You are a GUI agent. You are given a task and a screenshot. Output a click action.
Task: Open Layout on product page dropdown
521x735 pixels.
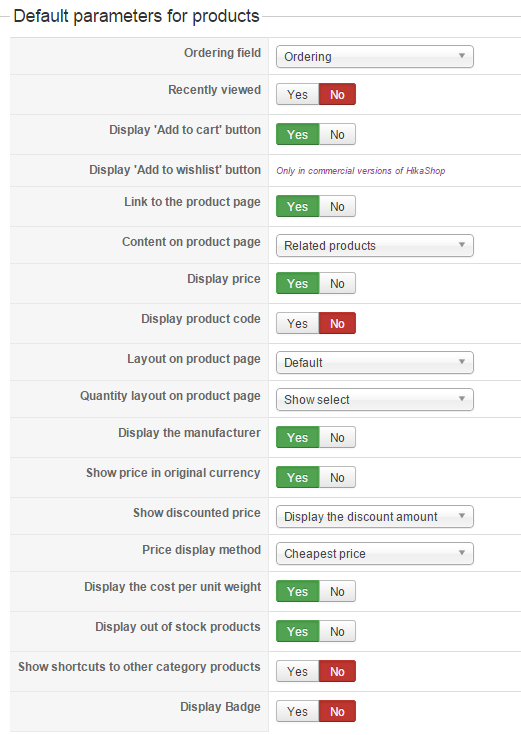[x=375, y=363]
